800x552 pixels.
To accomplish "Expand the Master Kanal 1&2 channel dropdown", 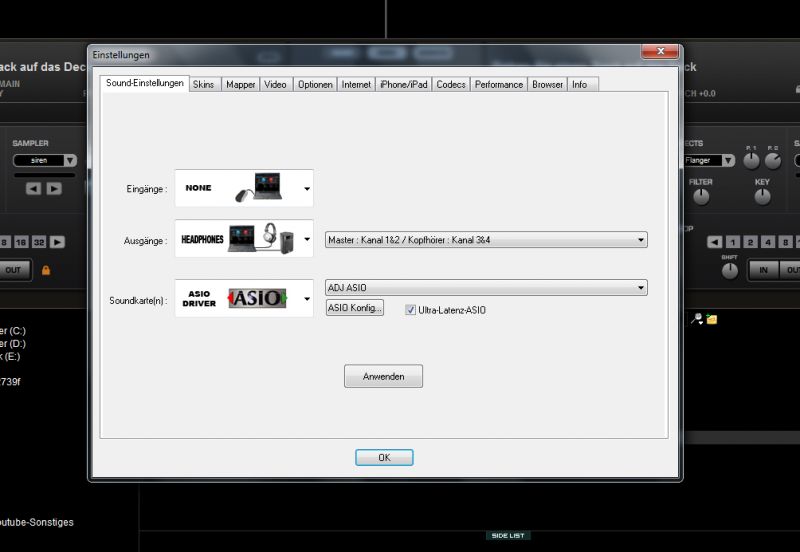I will pos(639,240).
